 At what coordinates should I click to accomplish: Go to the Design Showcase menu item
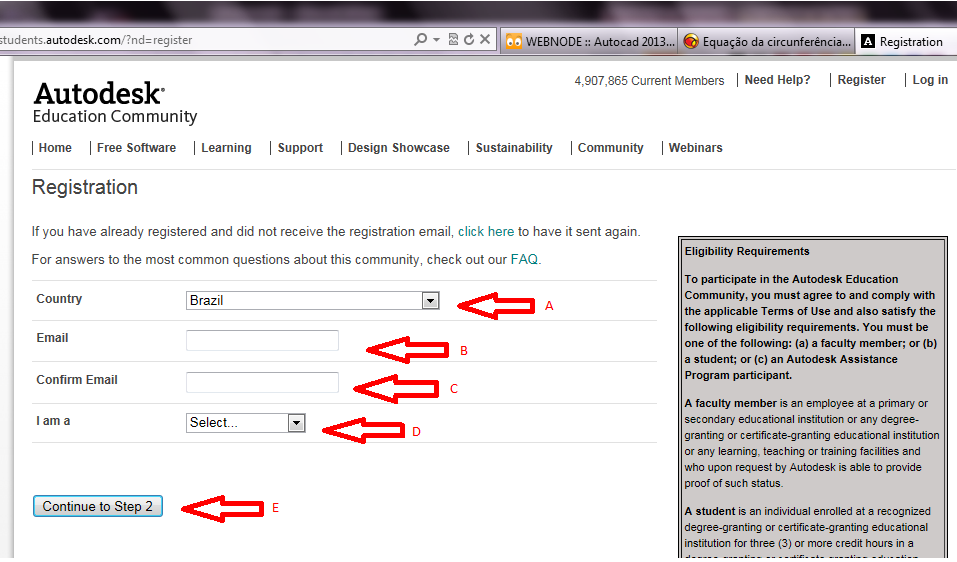(x=398, y=148)
